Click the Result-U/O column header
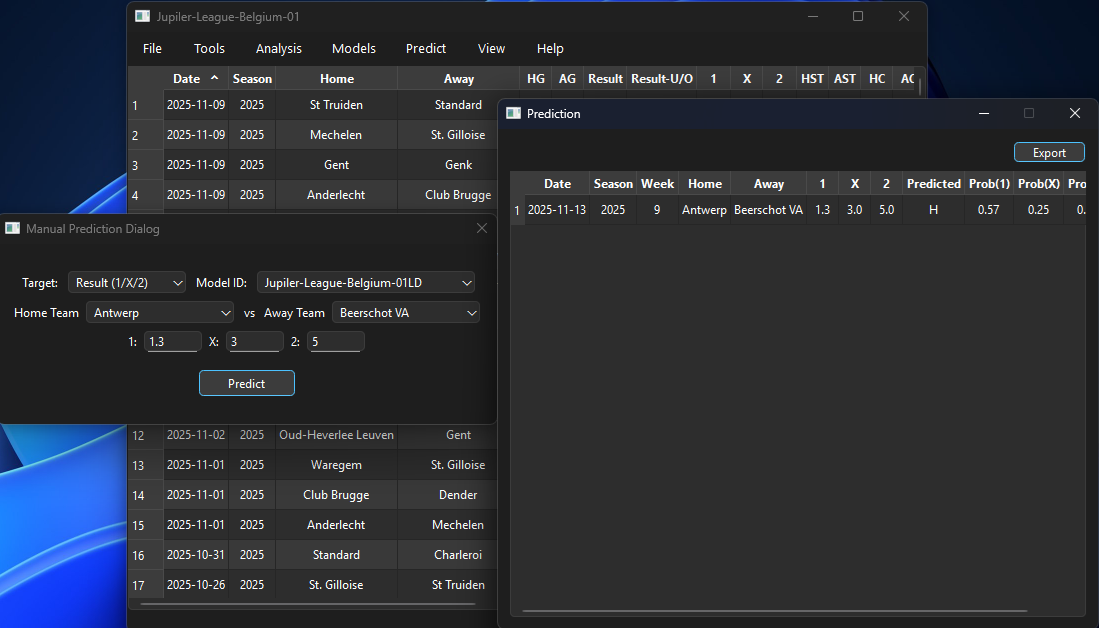The height and width of the screenshot is (628, 1099). (662, 78)
